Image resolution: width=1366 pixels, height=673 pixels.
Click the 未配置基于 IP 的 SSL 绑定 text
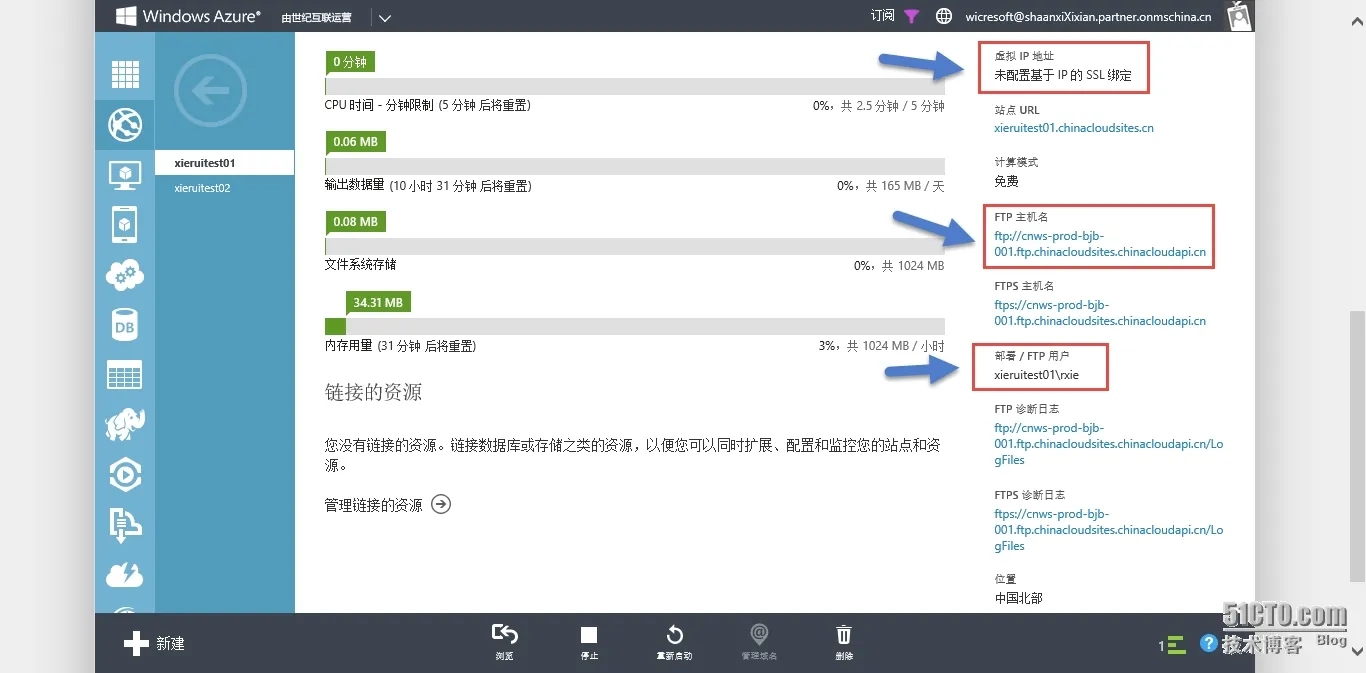click(1063, 75)
